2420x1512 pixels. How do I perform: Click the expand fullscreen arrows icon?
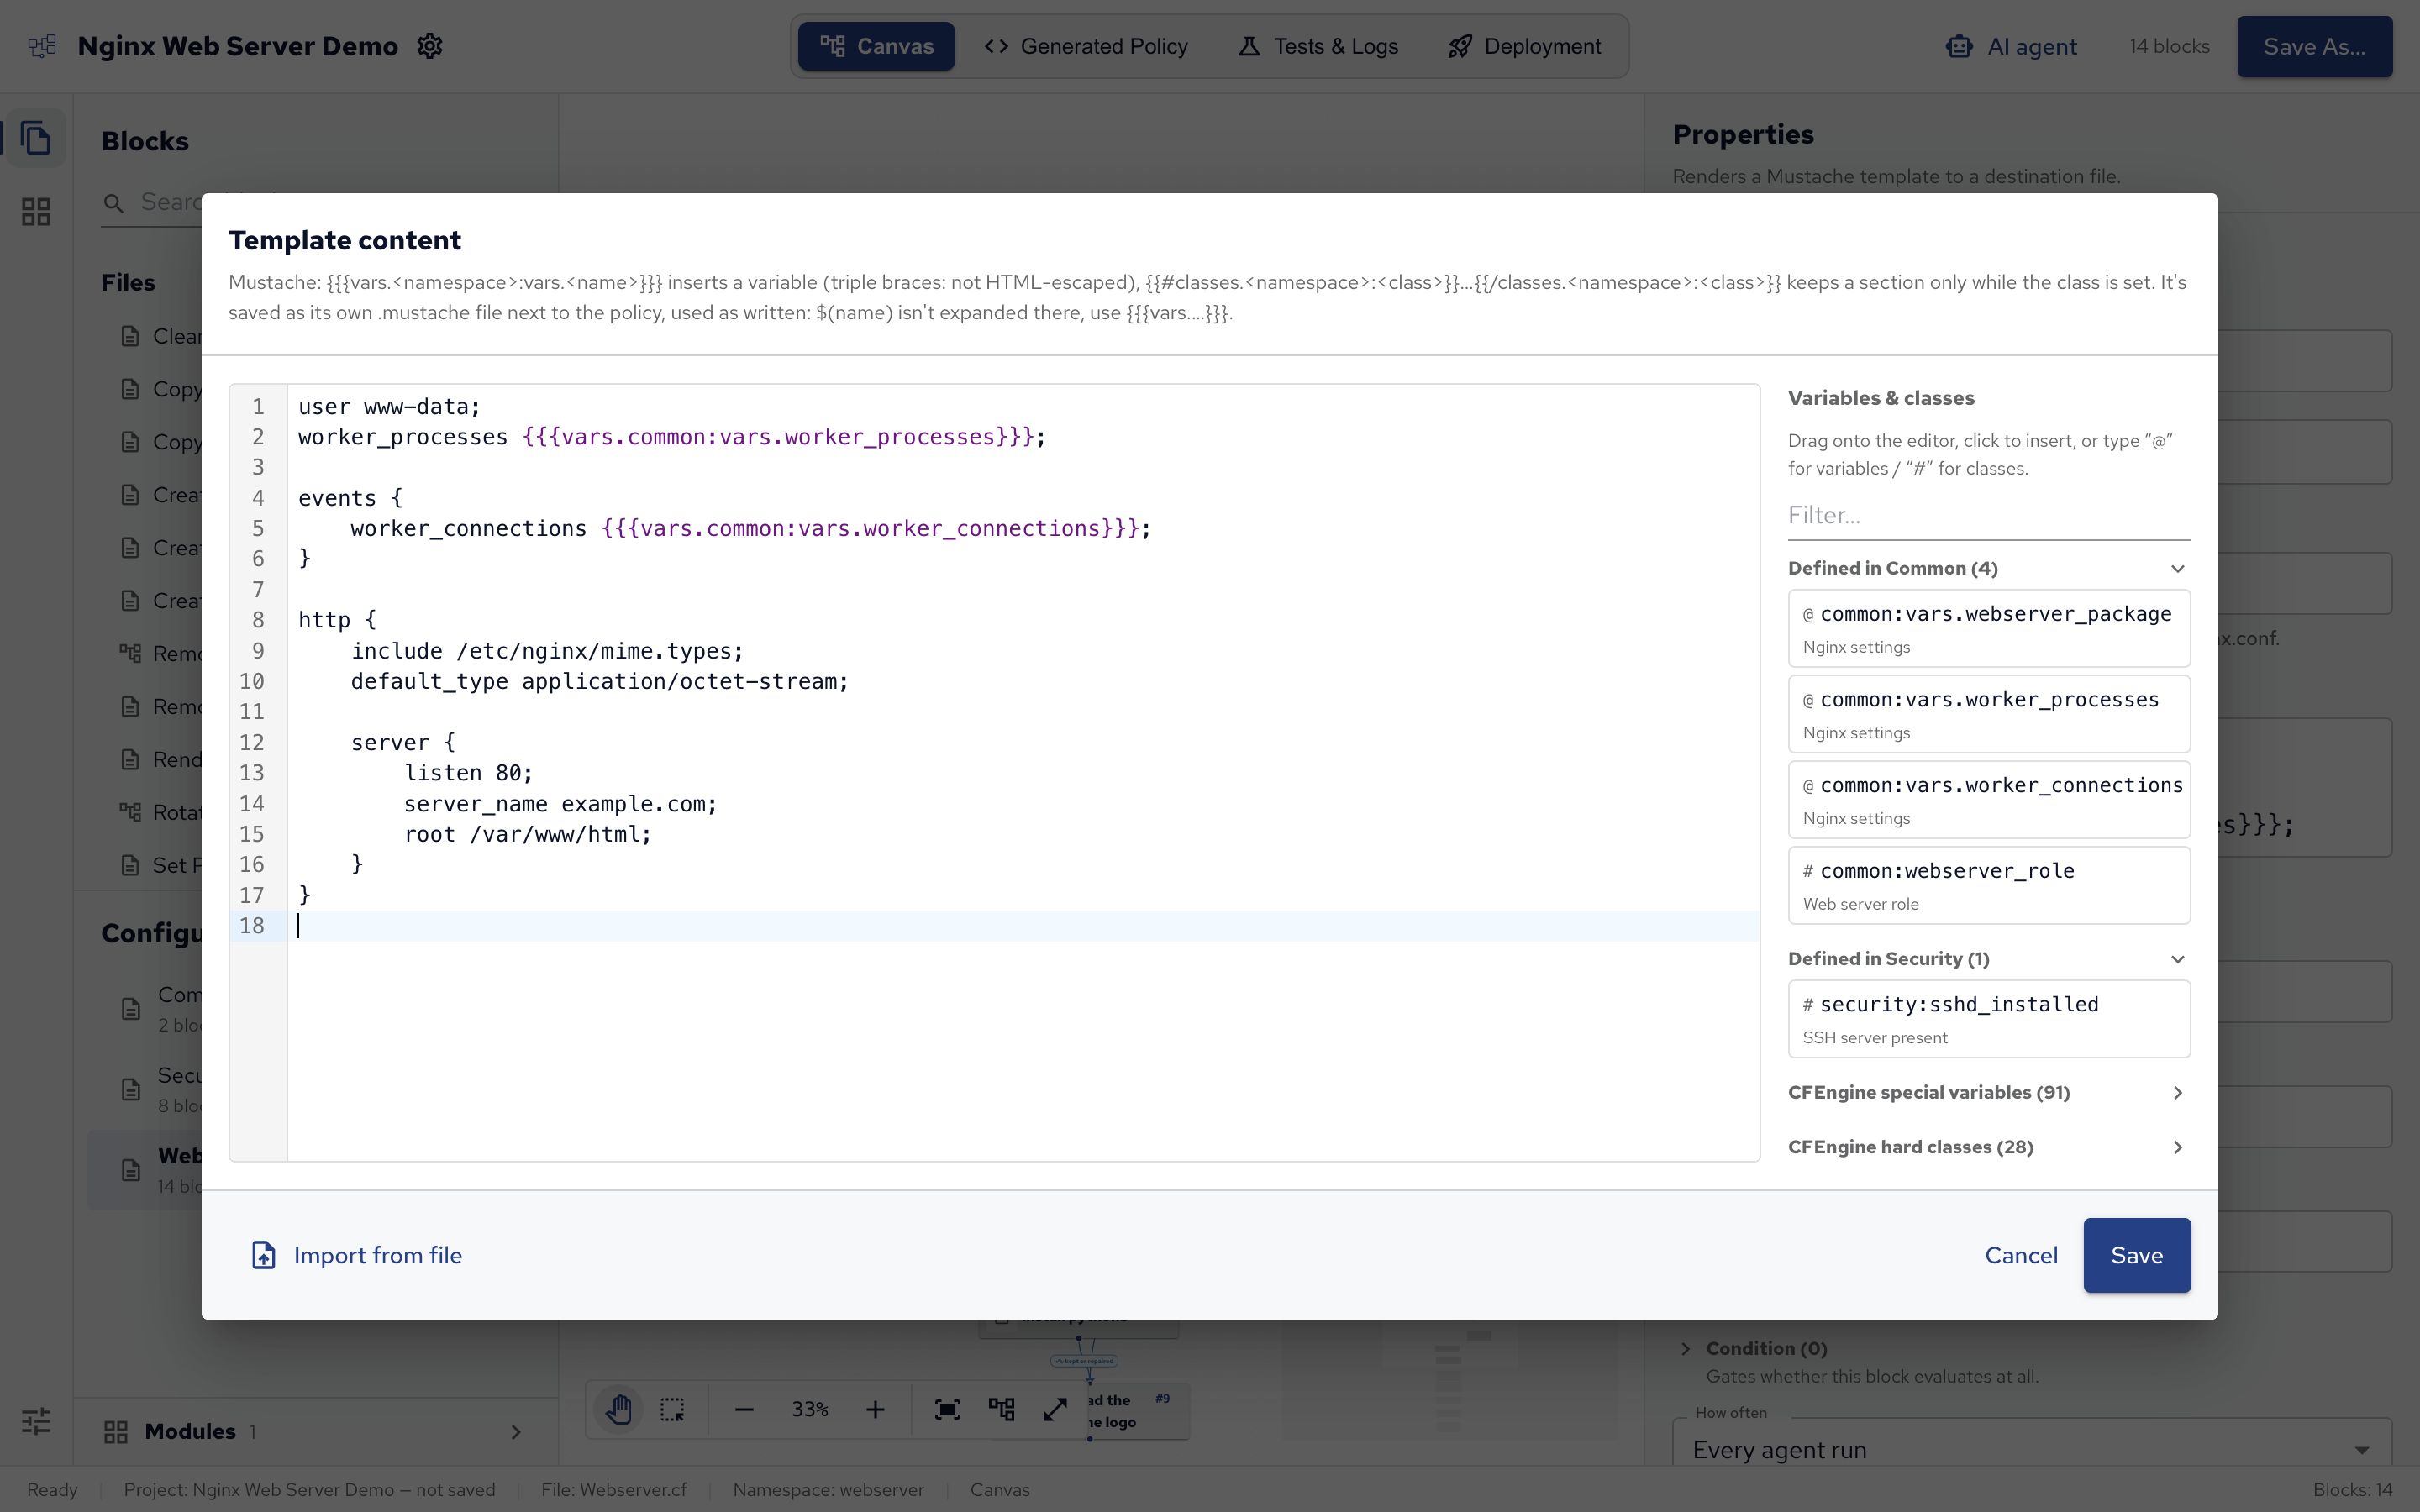coord(1055,1409)
